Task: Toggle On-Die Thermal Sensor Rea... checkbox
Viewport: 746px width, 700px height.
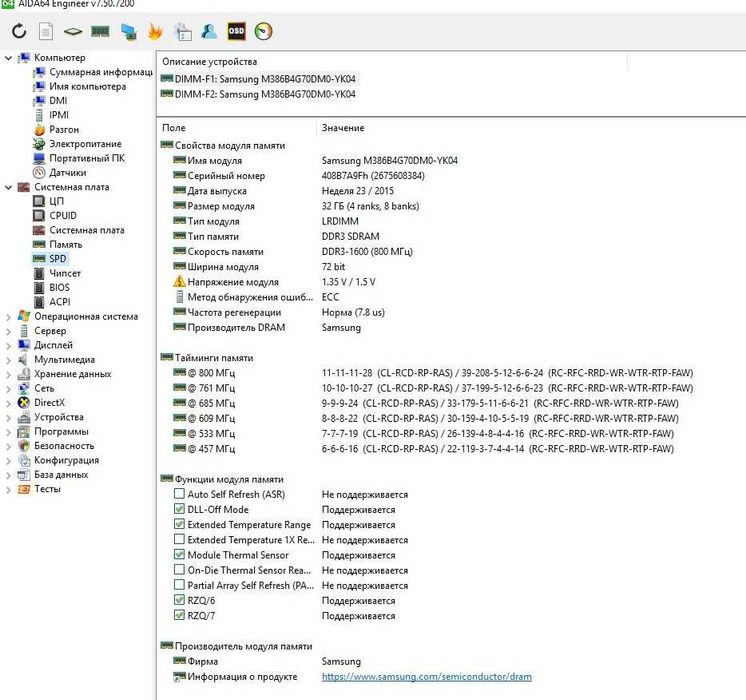Action: 179,570
